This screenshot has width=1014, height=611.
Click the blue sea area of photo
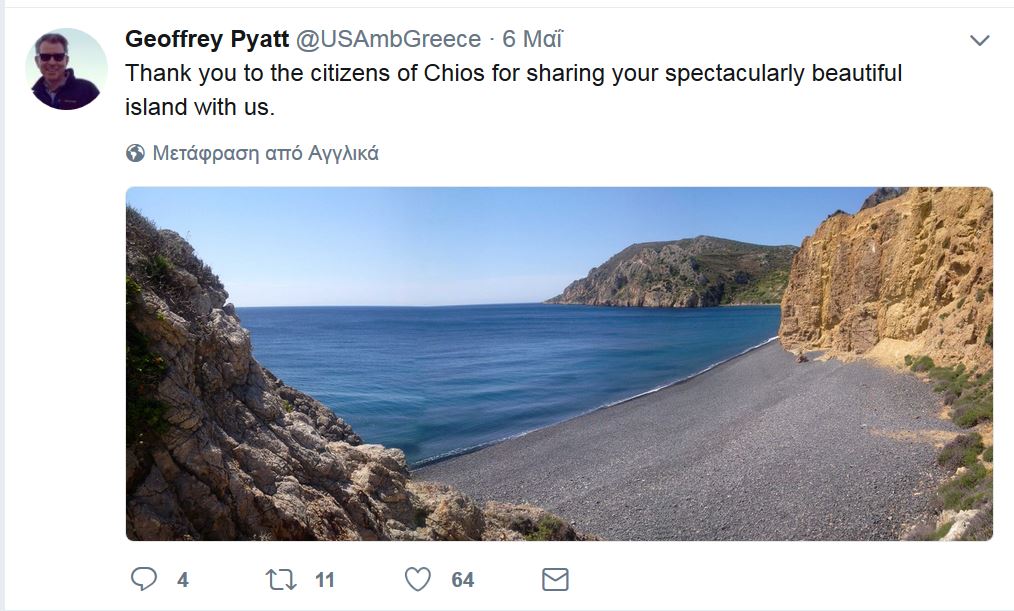(x=504, y=369)
